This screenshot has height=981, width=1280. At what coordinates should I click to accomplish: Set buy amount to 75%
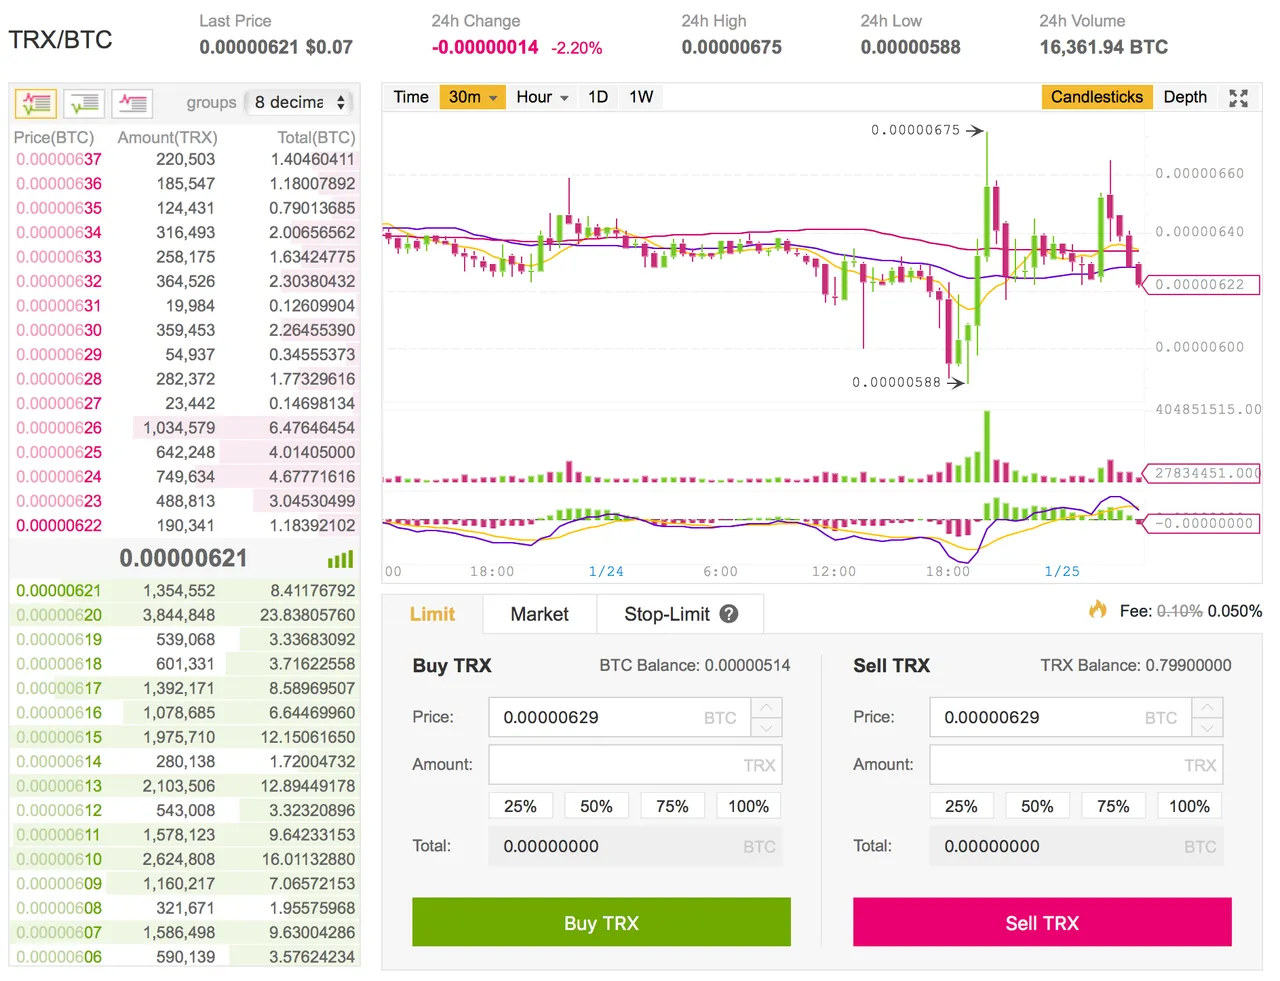[x=672, y=806]
